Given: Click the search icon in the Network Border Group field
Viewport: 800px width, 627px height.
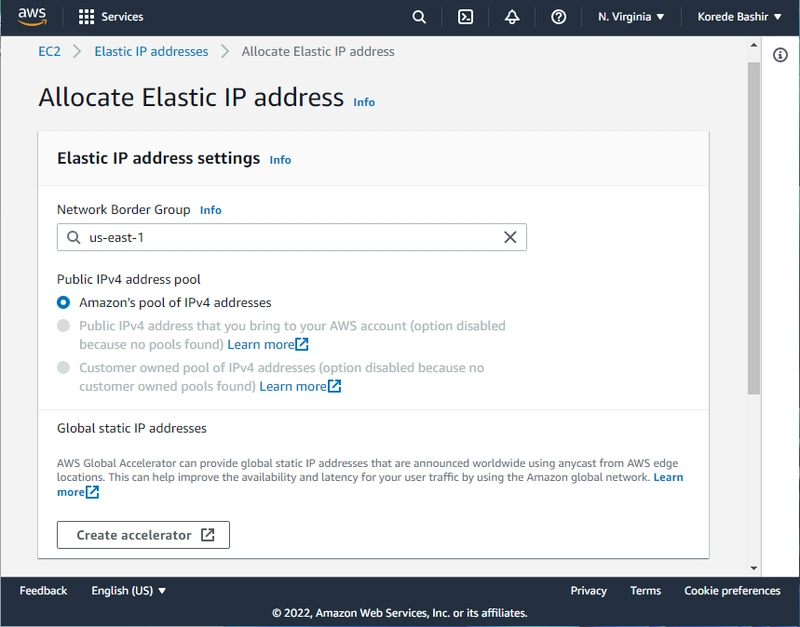Looking at the screenshot, I should pyautogui.click(x=74, y=237).
